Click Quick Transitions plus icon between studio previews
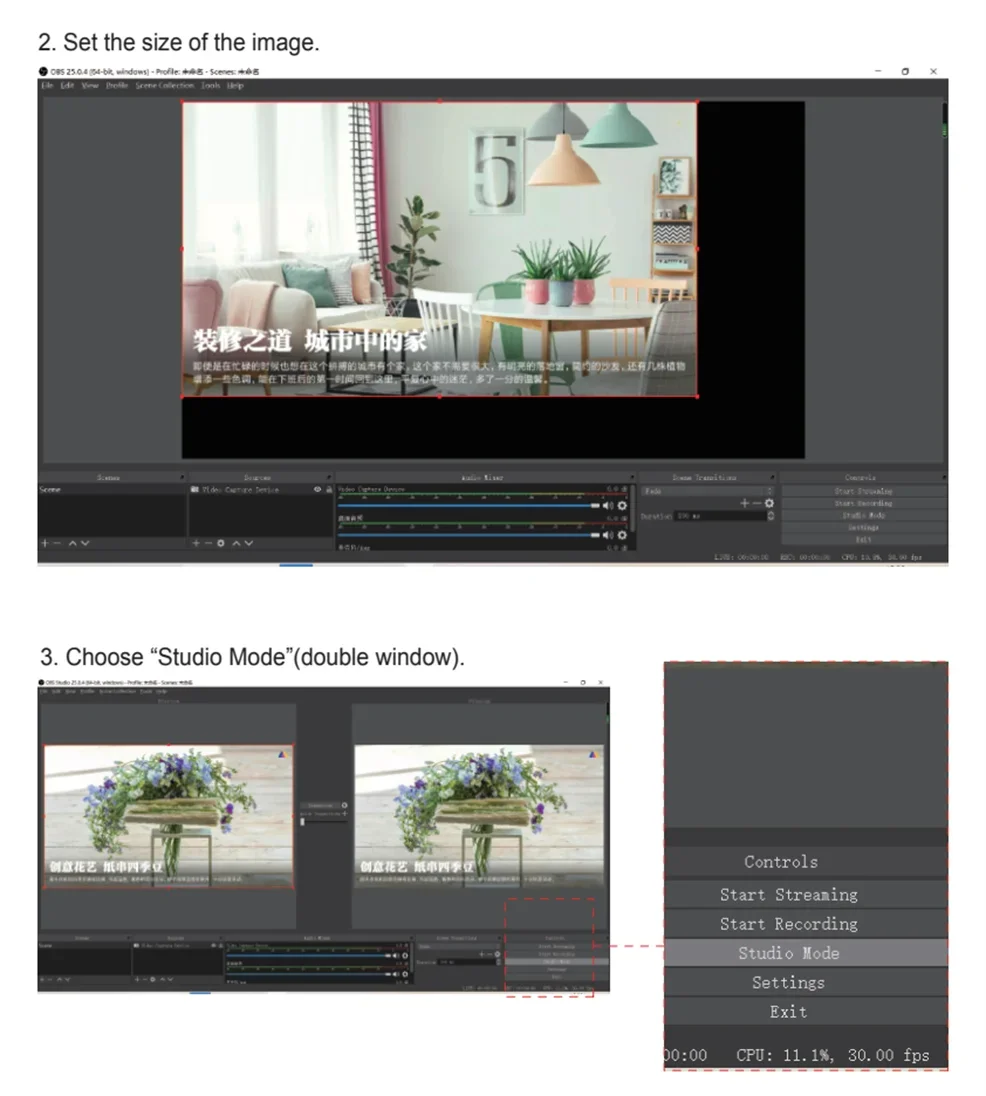Viewport: 986px width, 1096px height. 344,815
